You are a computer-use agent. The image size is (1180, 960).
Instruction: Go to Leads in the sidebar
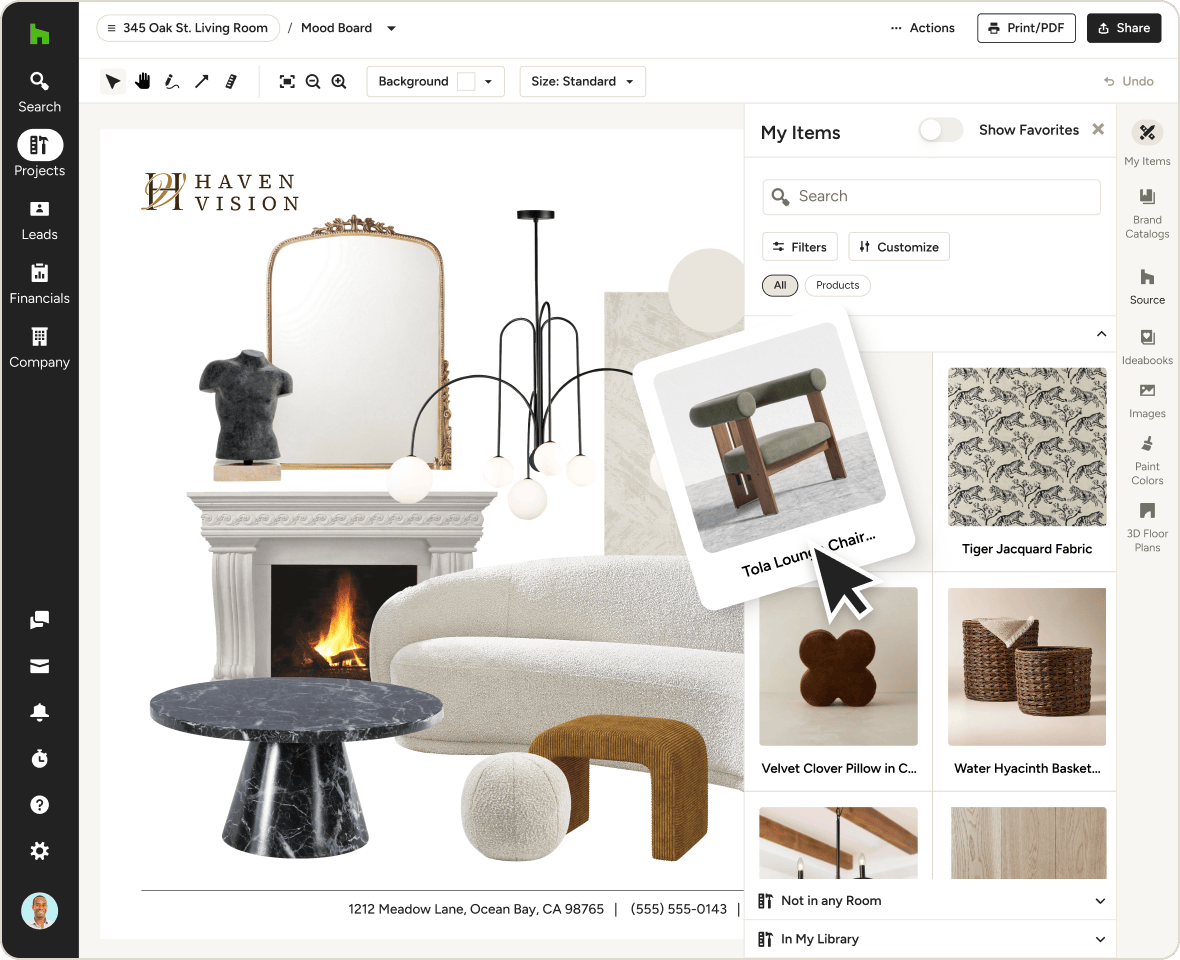coord(39,220)
